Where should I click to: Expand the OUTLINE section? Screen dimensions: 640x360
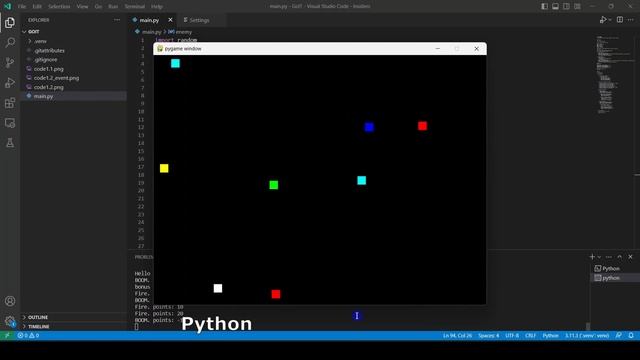pyautogui.click(x=73, y=317)
